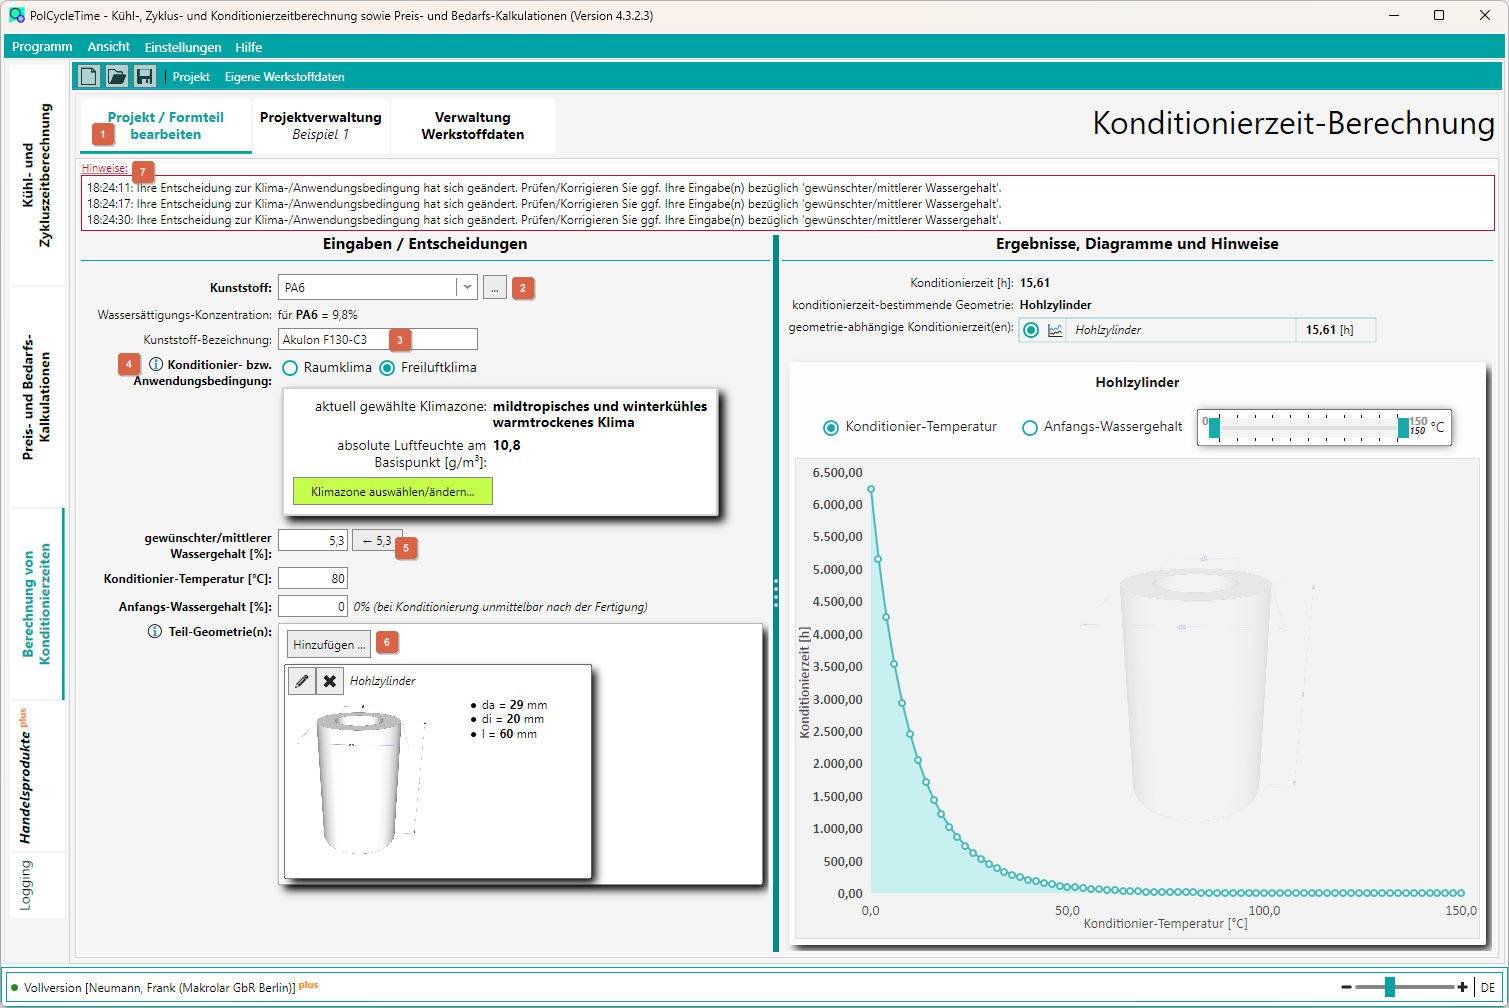Screen dimensions: 1509x1008
Task: Click the Hinzufügen geometry button
Action: pos(329,644)
